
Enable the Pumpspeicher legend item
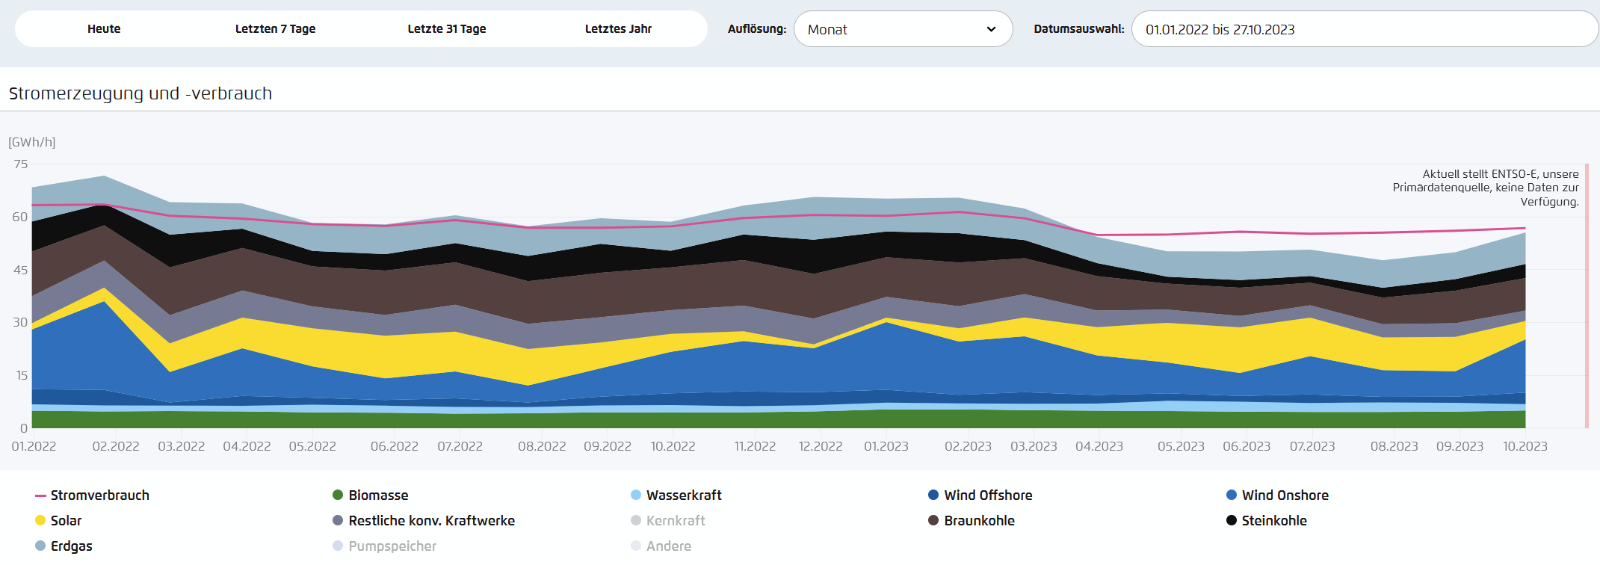384,546
